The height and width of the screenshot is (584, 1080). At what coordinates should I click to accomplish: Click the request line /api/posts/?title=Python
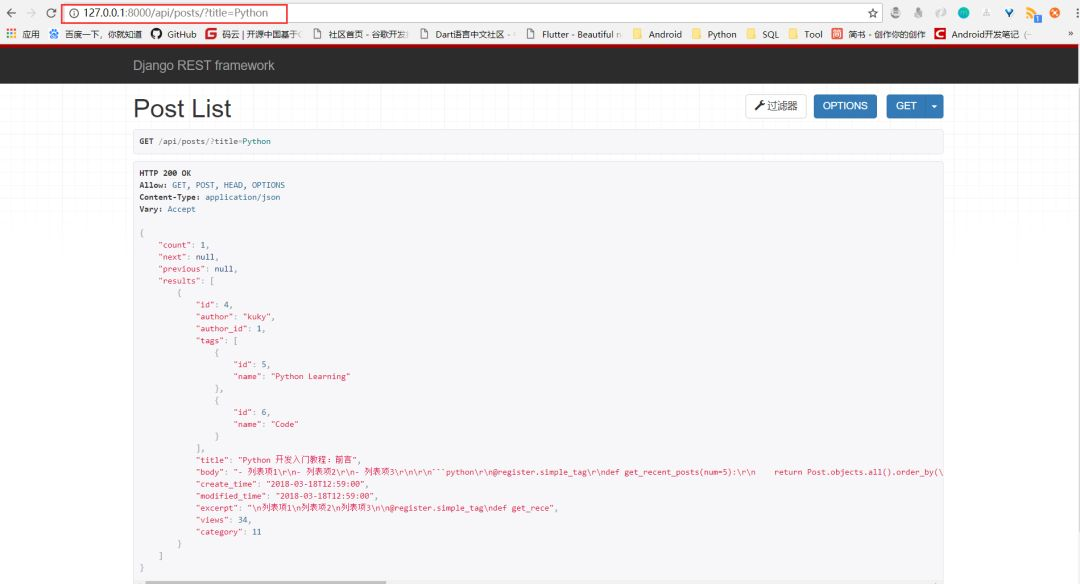coord(215,141)
